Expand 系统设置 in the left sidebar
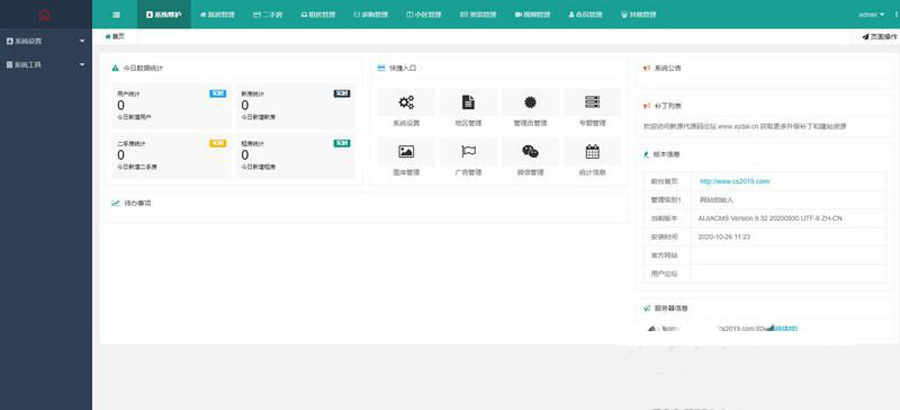900x410 pixels. point(45,41)
